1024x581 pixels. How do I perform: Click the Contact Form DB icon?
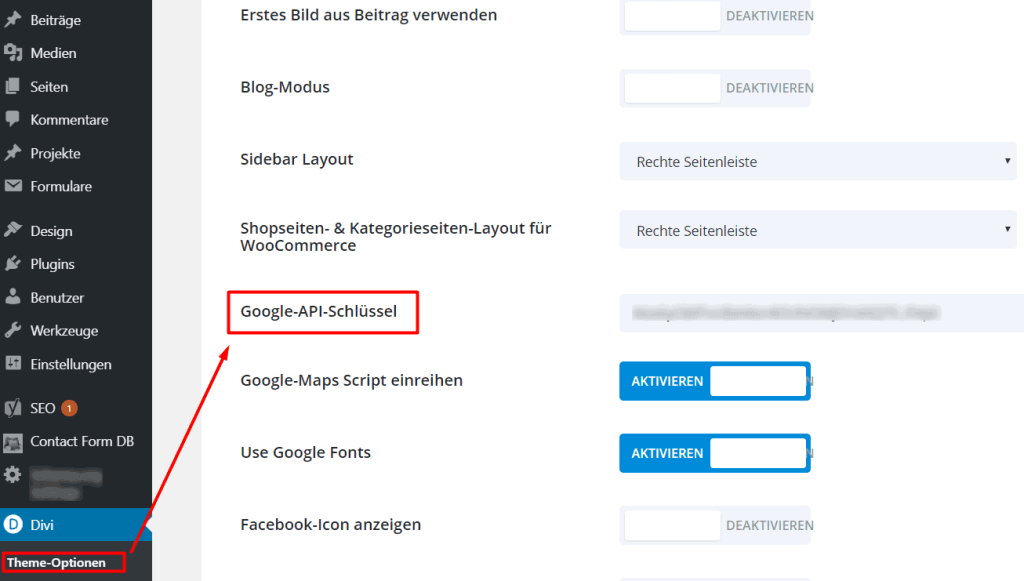[12, 442]
